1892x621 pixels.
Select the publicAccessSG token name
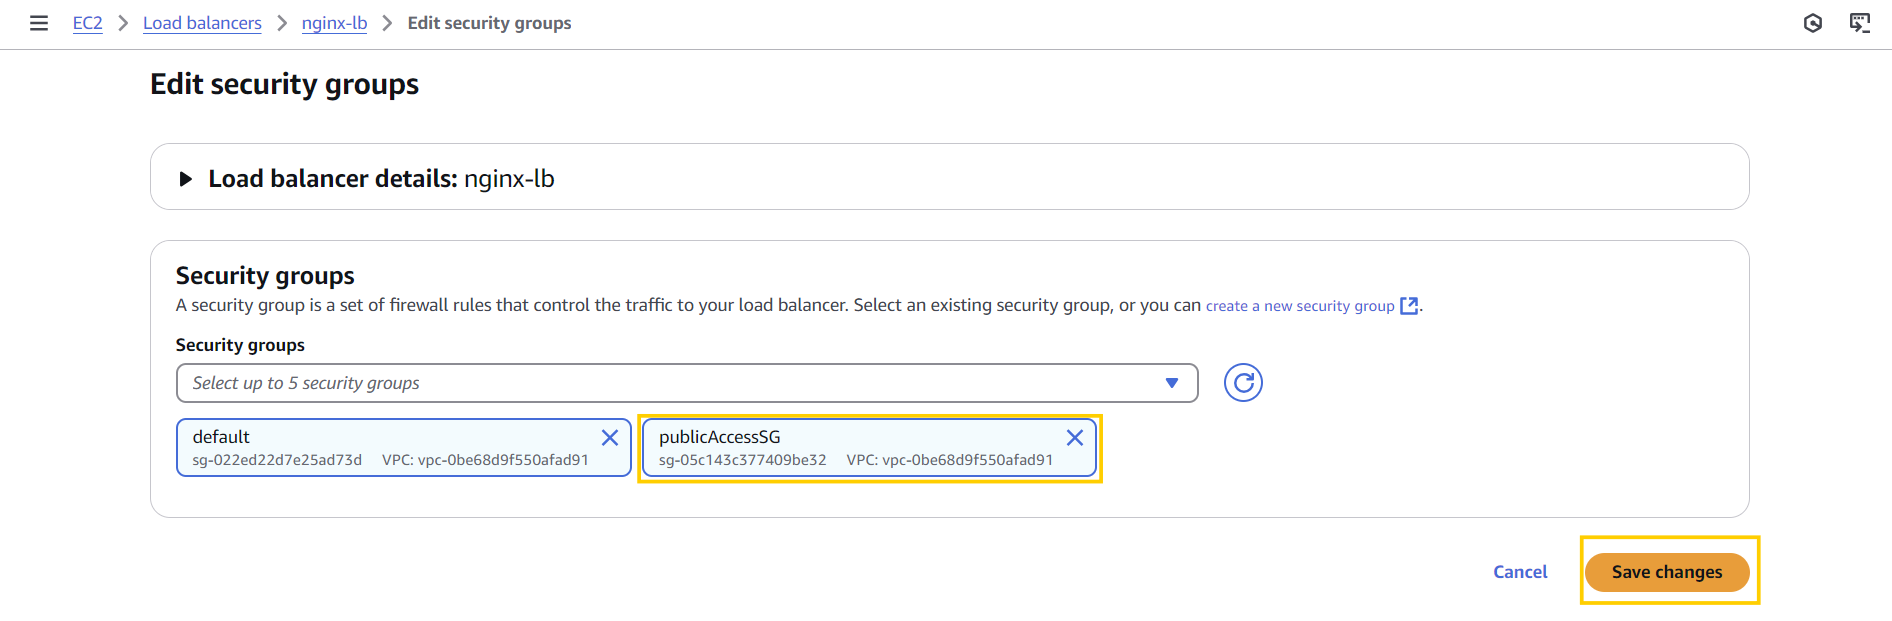(x=720, y=437)
